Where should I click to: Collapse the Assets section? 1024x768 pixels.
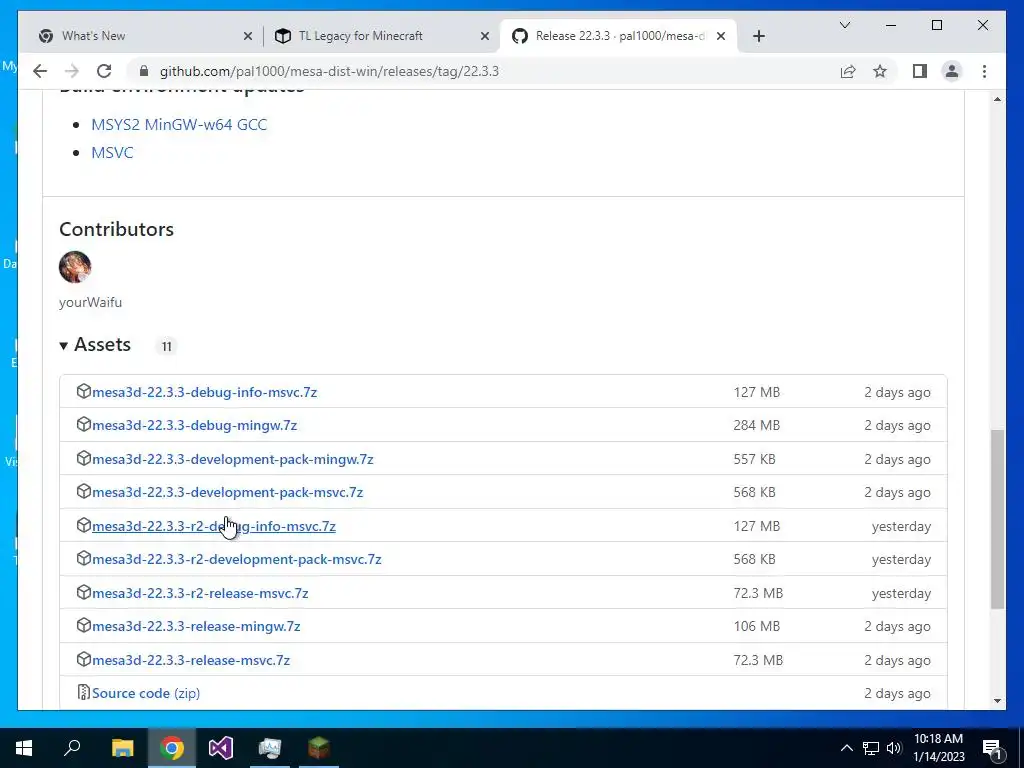pyautogui.click(x=95, y=345)
